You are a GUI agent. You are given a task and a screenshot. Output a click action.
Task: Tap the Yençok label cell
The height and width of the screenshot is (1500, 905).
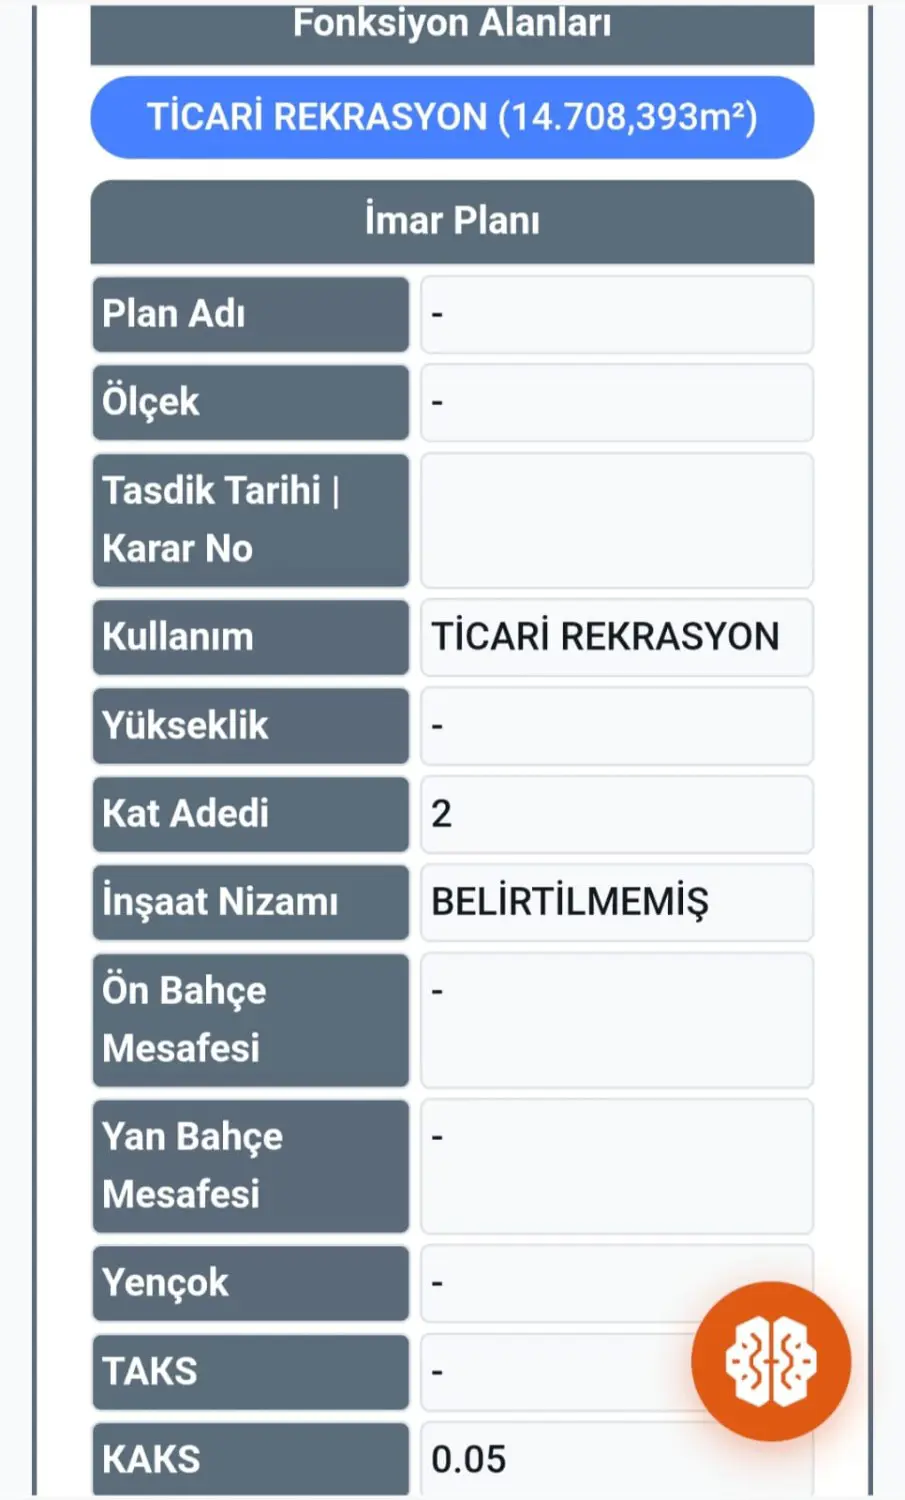251,1283
